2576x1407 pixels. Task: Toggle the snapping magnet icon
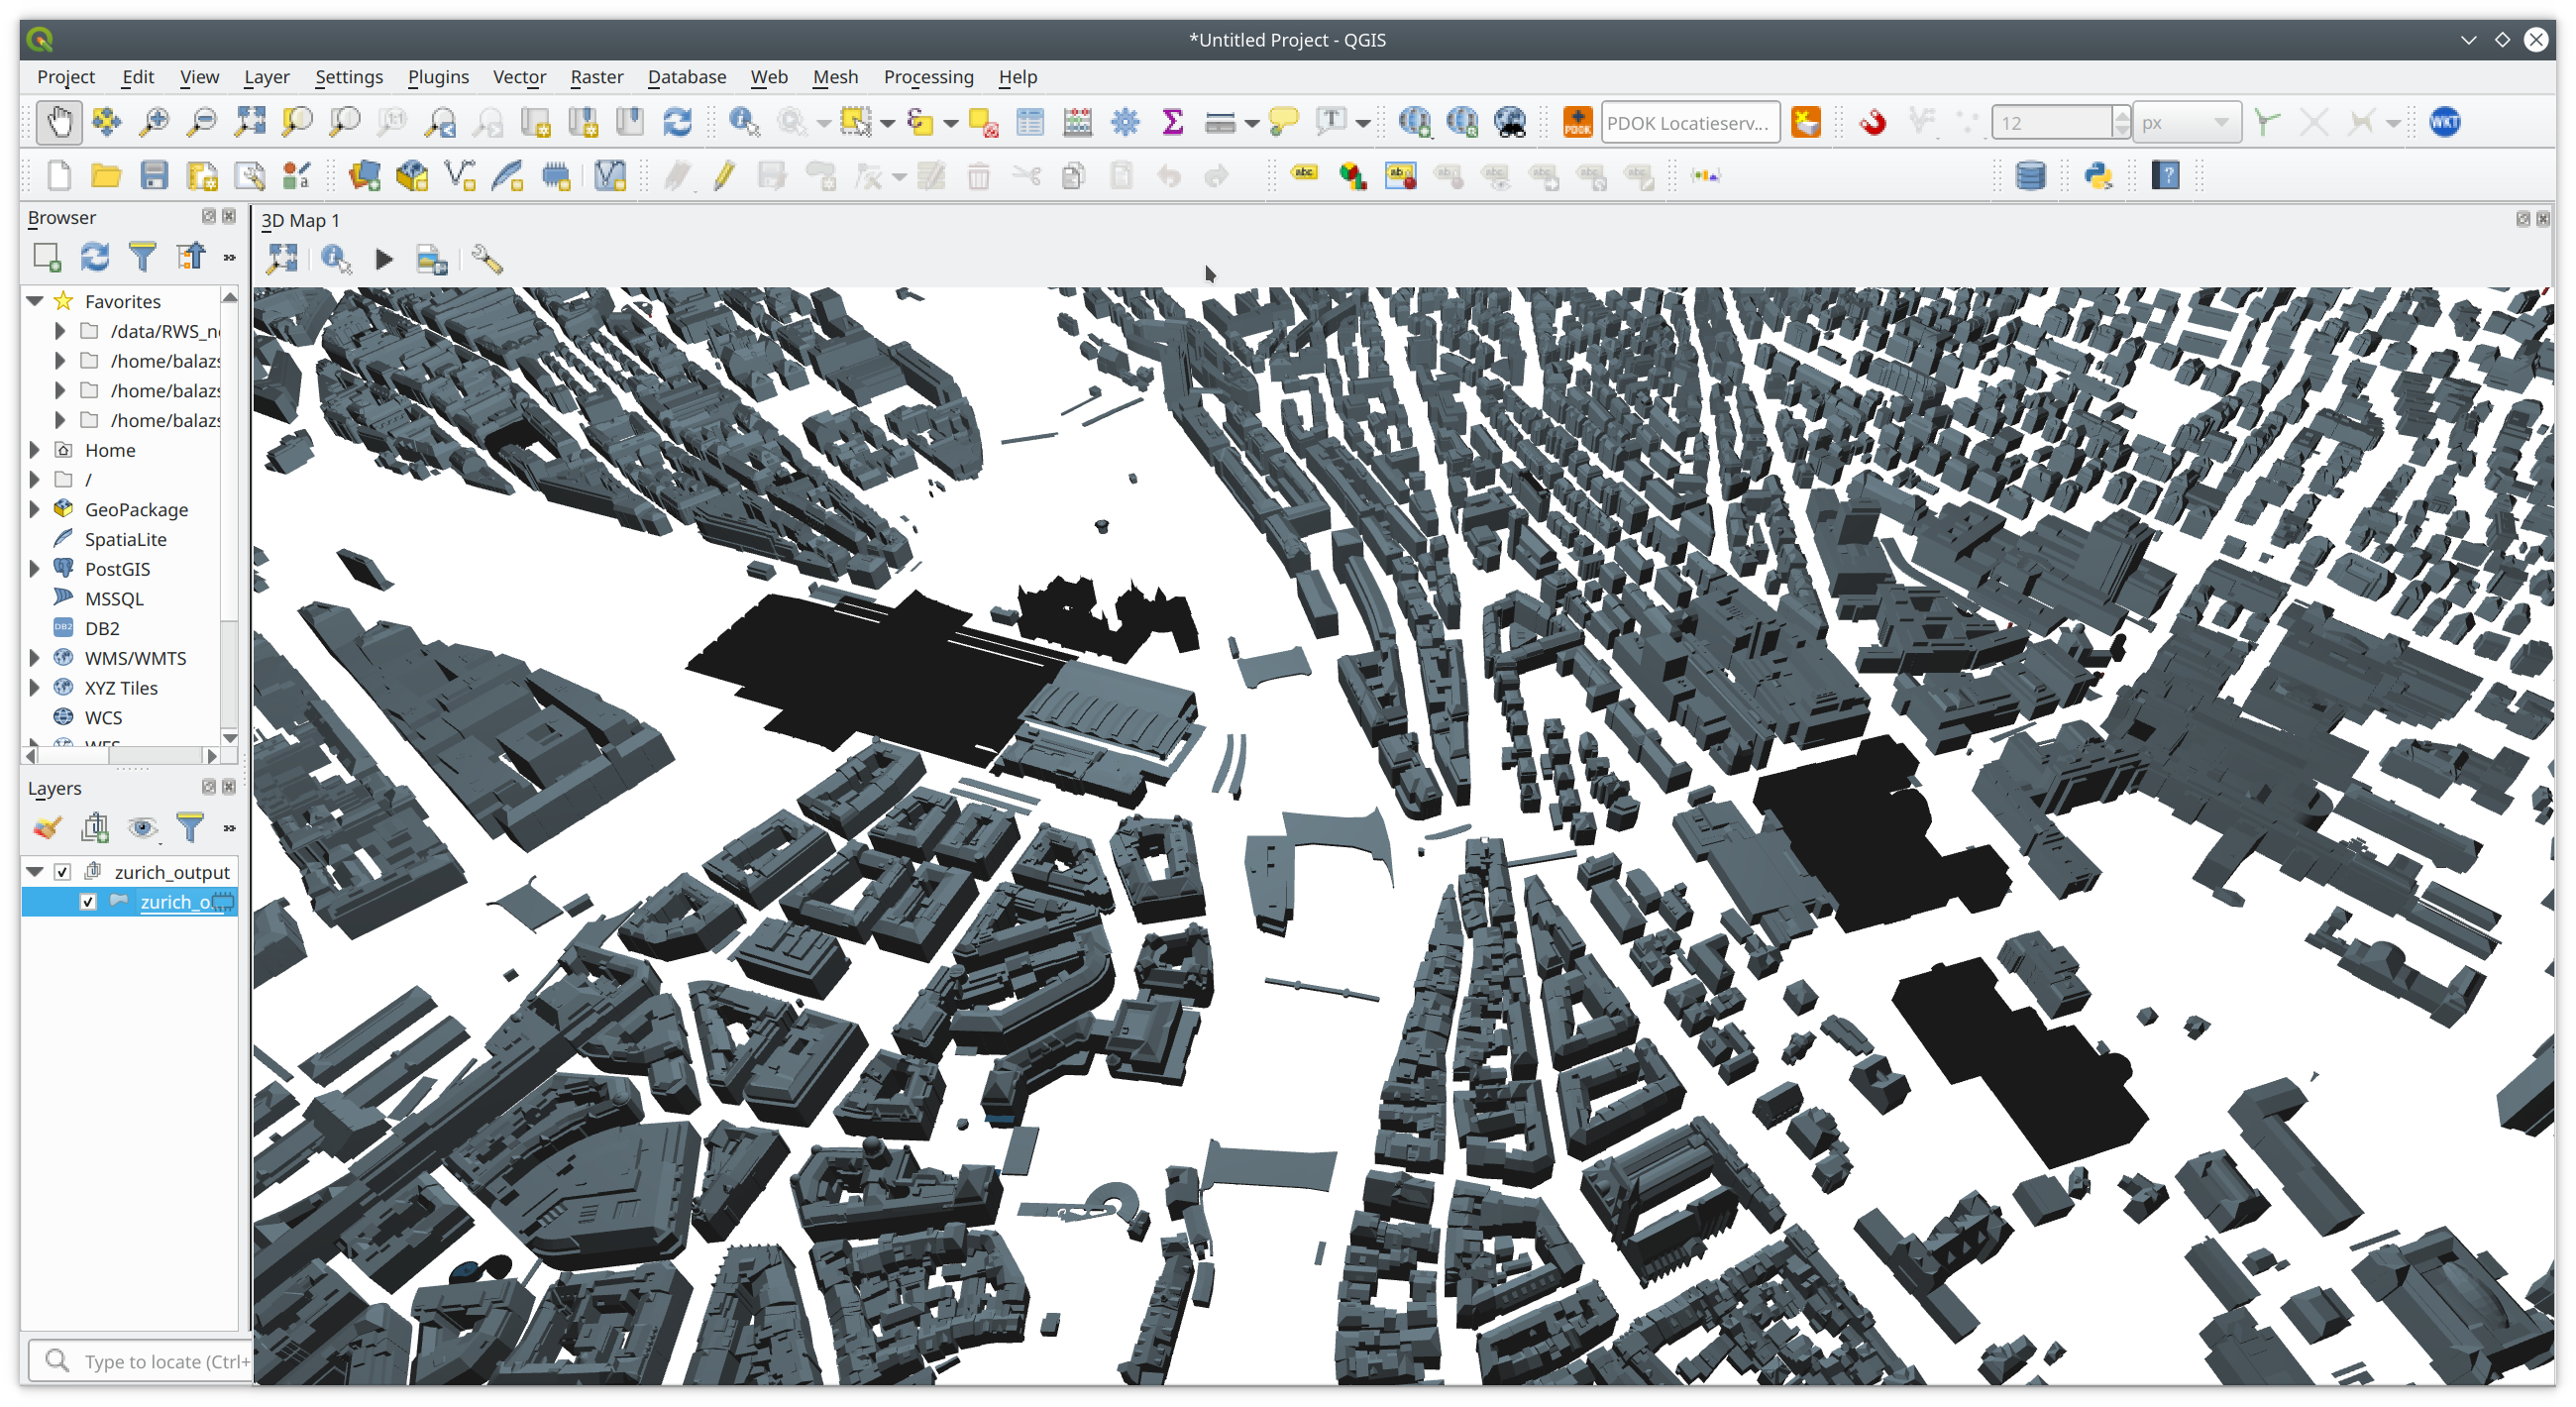(1872, 122)
